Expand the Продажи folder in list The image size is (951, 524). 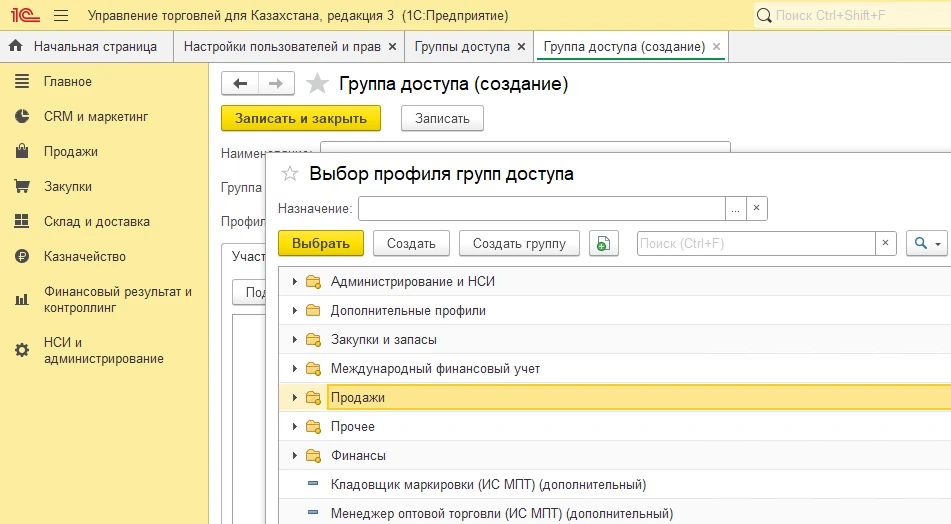[x=295, y=397]
